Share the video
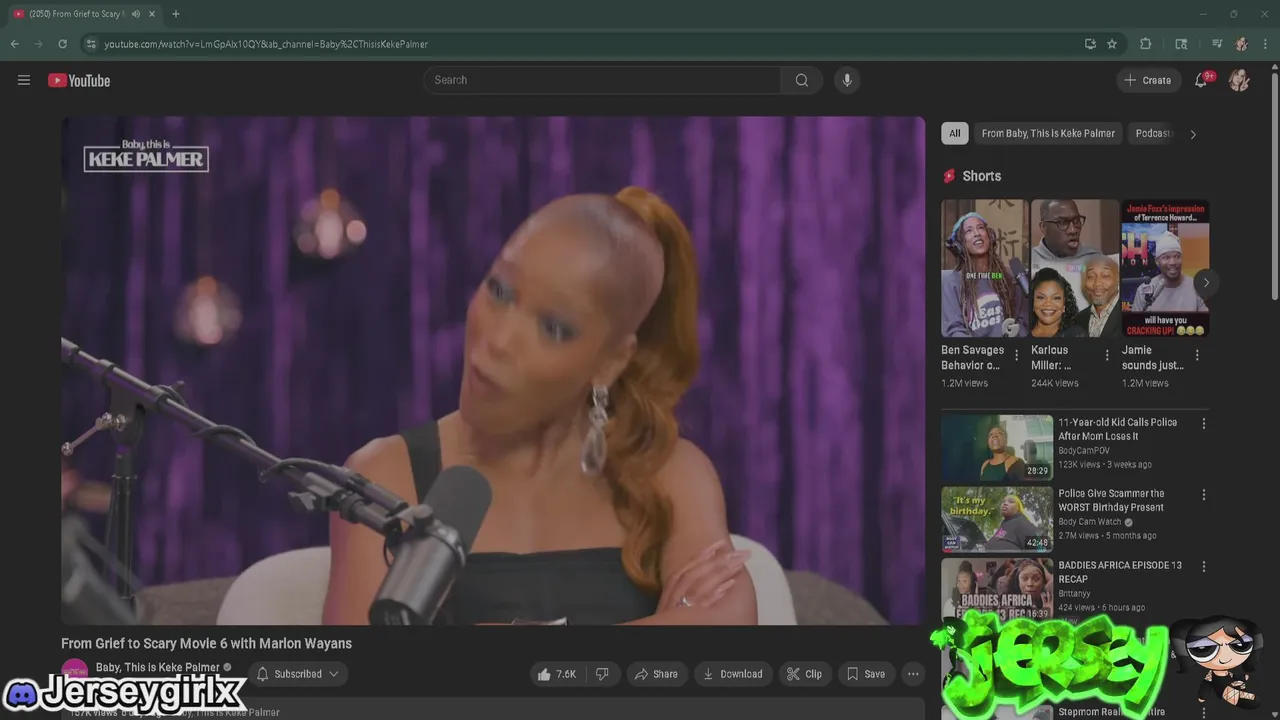The image size is (1280, 720). 656,674
